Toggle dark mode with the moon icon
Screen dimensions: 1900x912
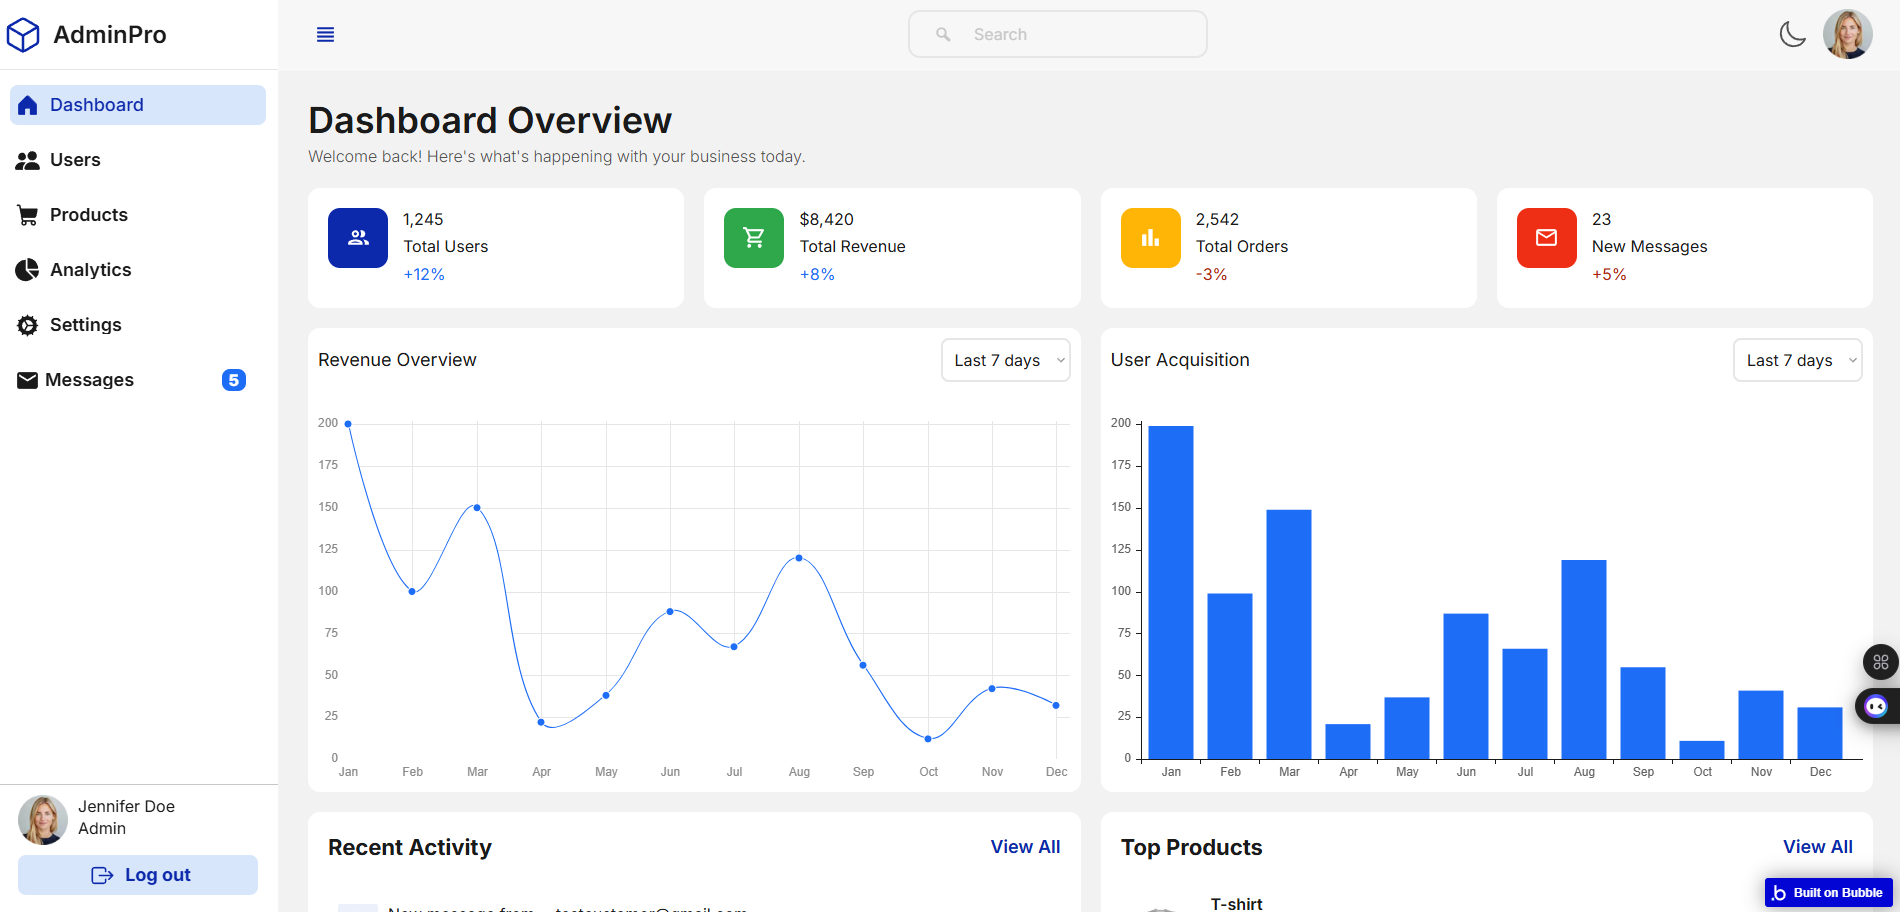(x=1793, y=33)
